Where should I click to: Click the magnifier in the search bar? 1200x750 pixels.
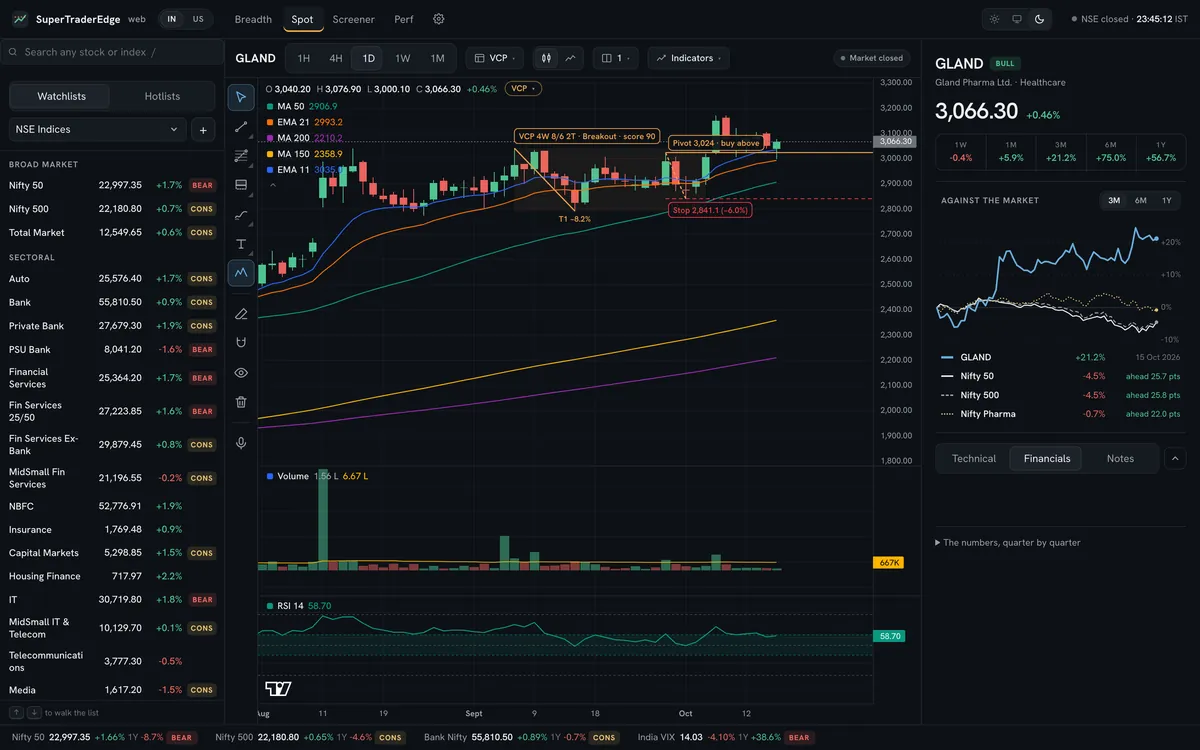tap(14, 52)
